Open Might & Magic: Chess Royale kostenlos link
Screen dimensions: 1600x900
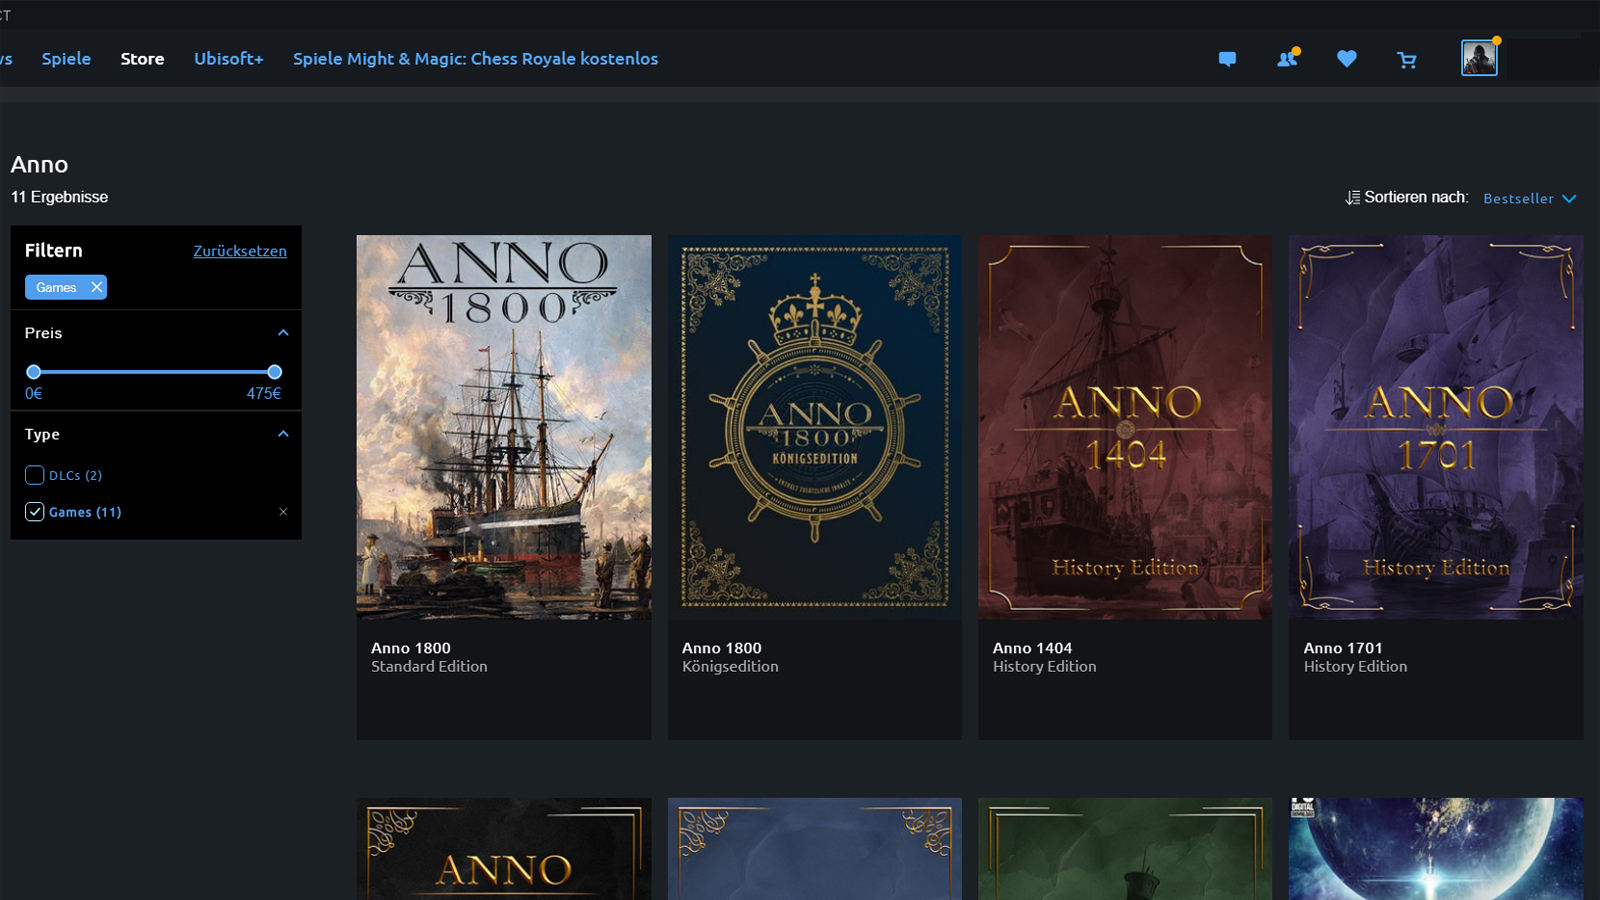475,59
